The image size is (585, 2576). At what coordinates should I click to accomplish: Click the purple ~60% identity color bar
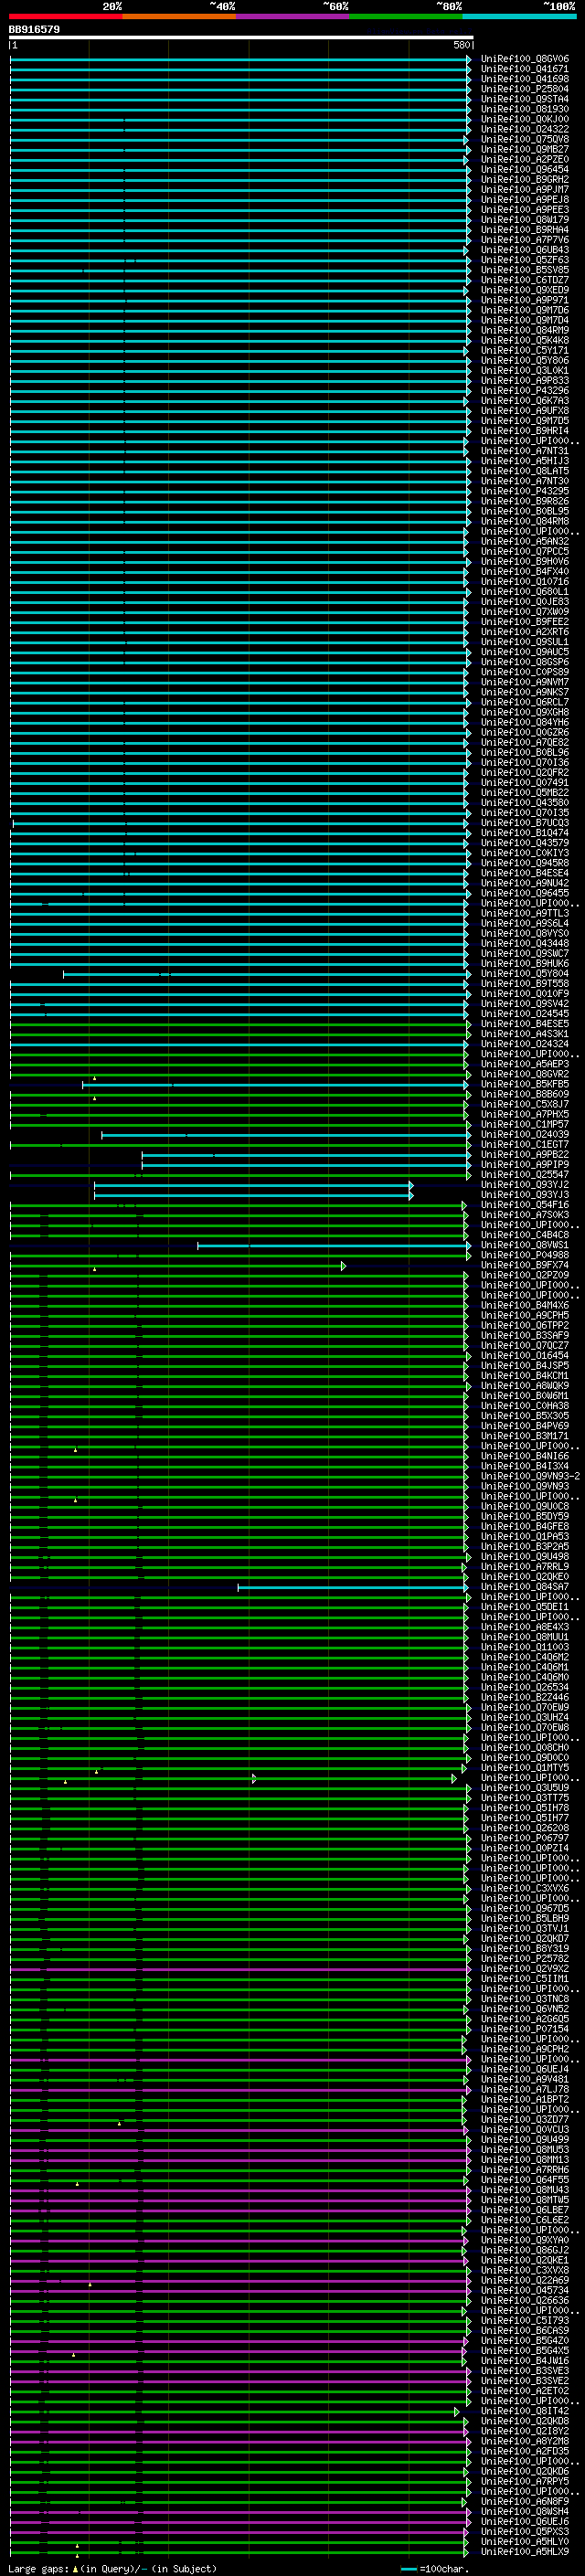tap(292, 16)
